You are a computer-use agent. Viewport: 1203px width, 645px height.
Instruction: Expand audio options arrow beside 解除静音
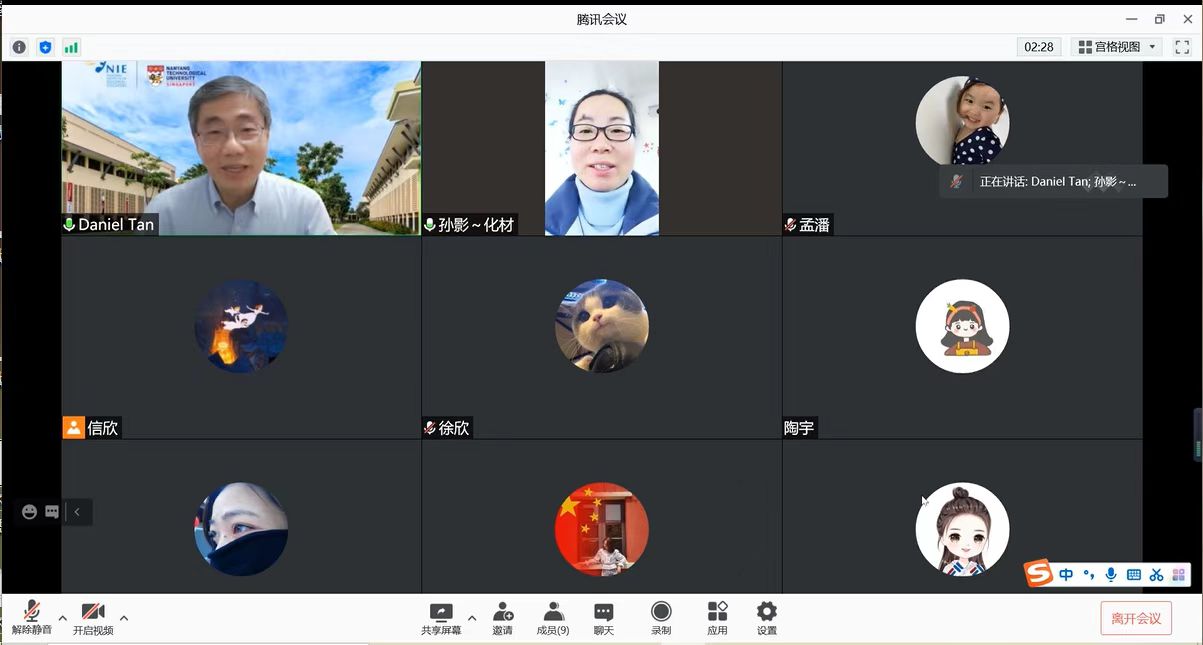(62, 617)
